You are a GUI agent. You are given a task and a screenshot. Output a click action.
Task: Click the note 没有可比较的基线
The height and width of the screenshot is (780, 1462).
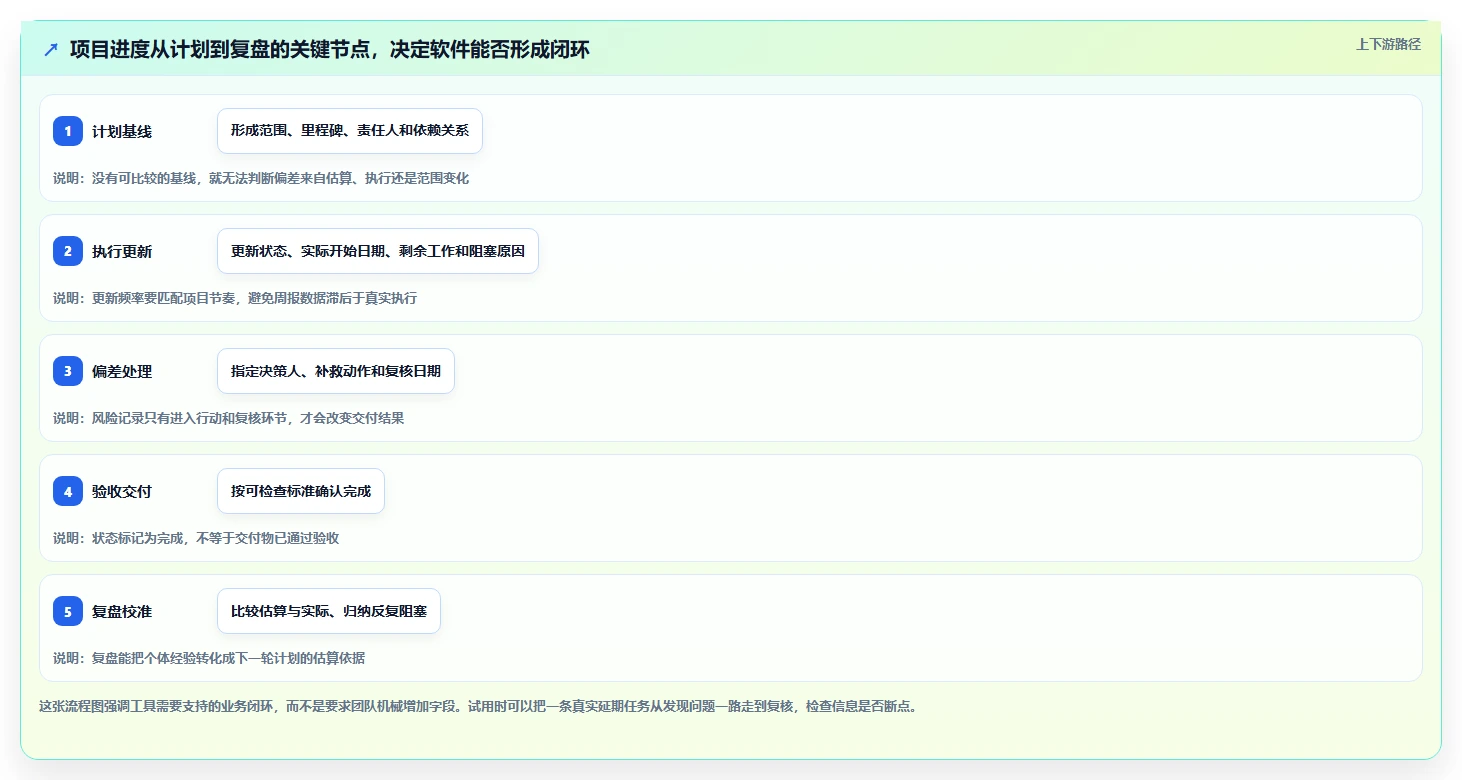click(261, 178)
